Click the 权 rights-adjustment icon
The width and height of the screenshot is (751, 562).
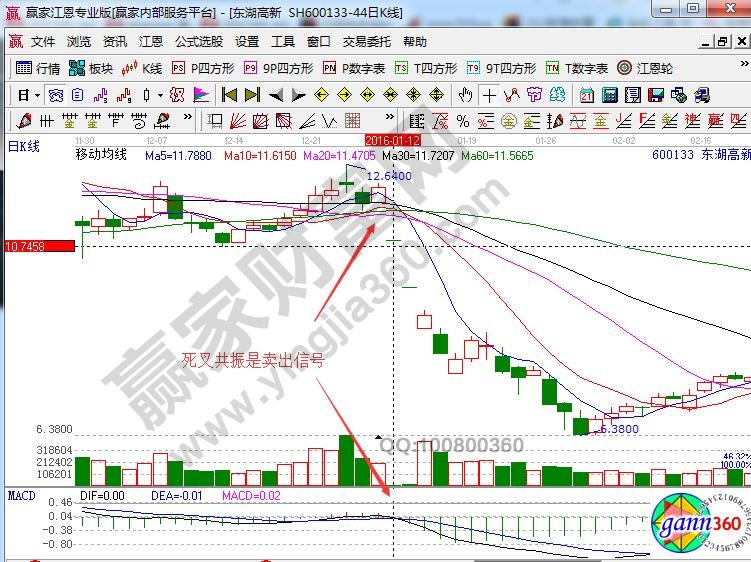177,95
